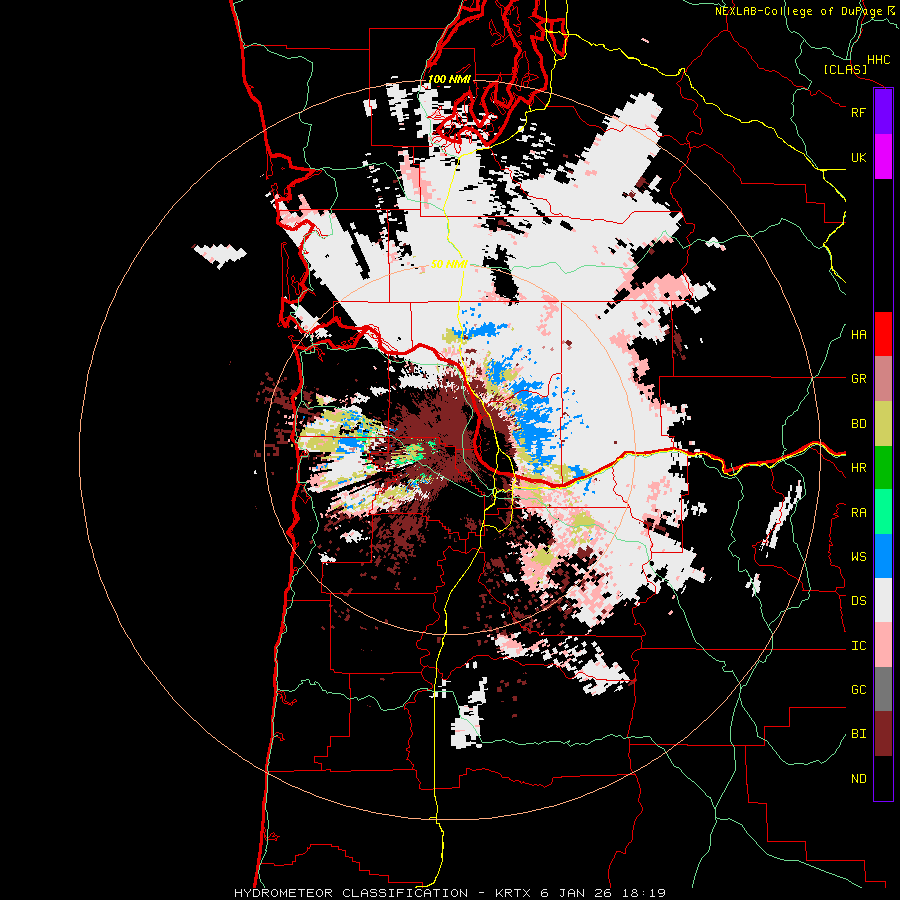The height and width of the screenshot is (900, 900).
Task: Click the HA legend label
Action: point(858,335)
